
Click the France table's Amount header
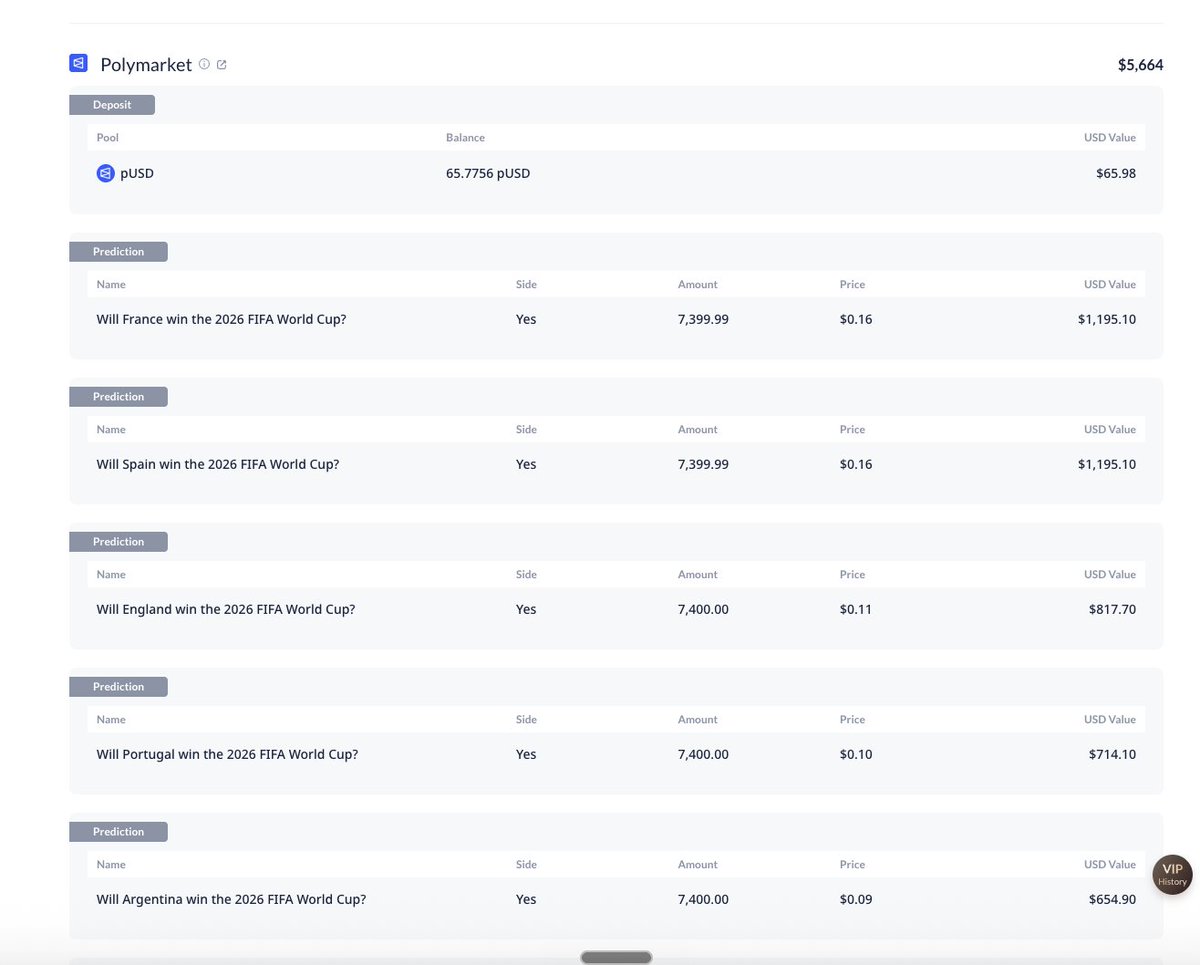coord(698,284)
